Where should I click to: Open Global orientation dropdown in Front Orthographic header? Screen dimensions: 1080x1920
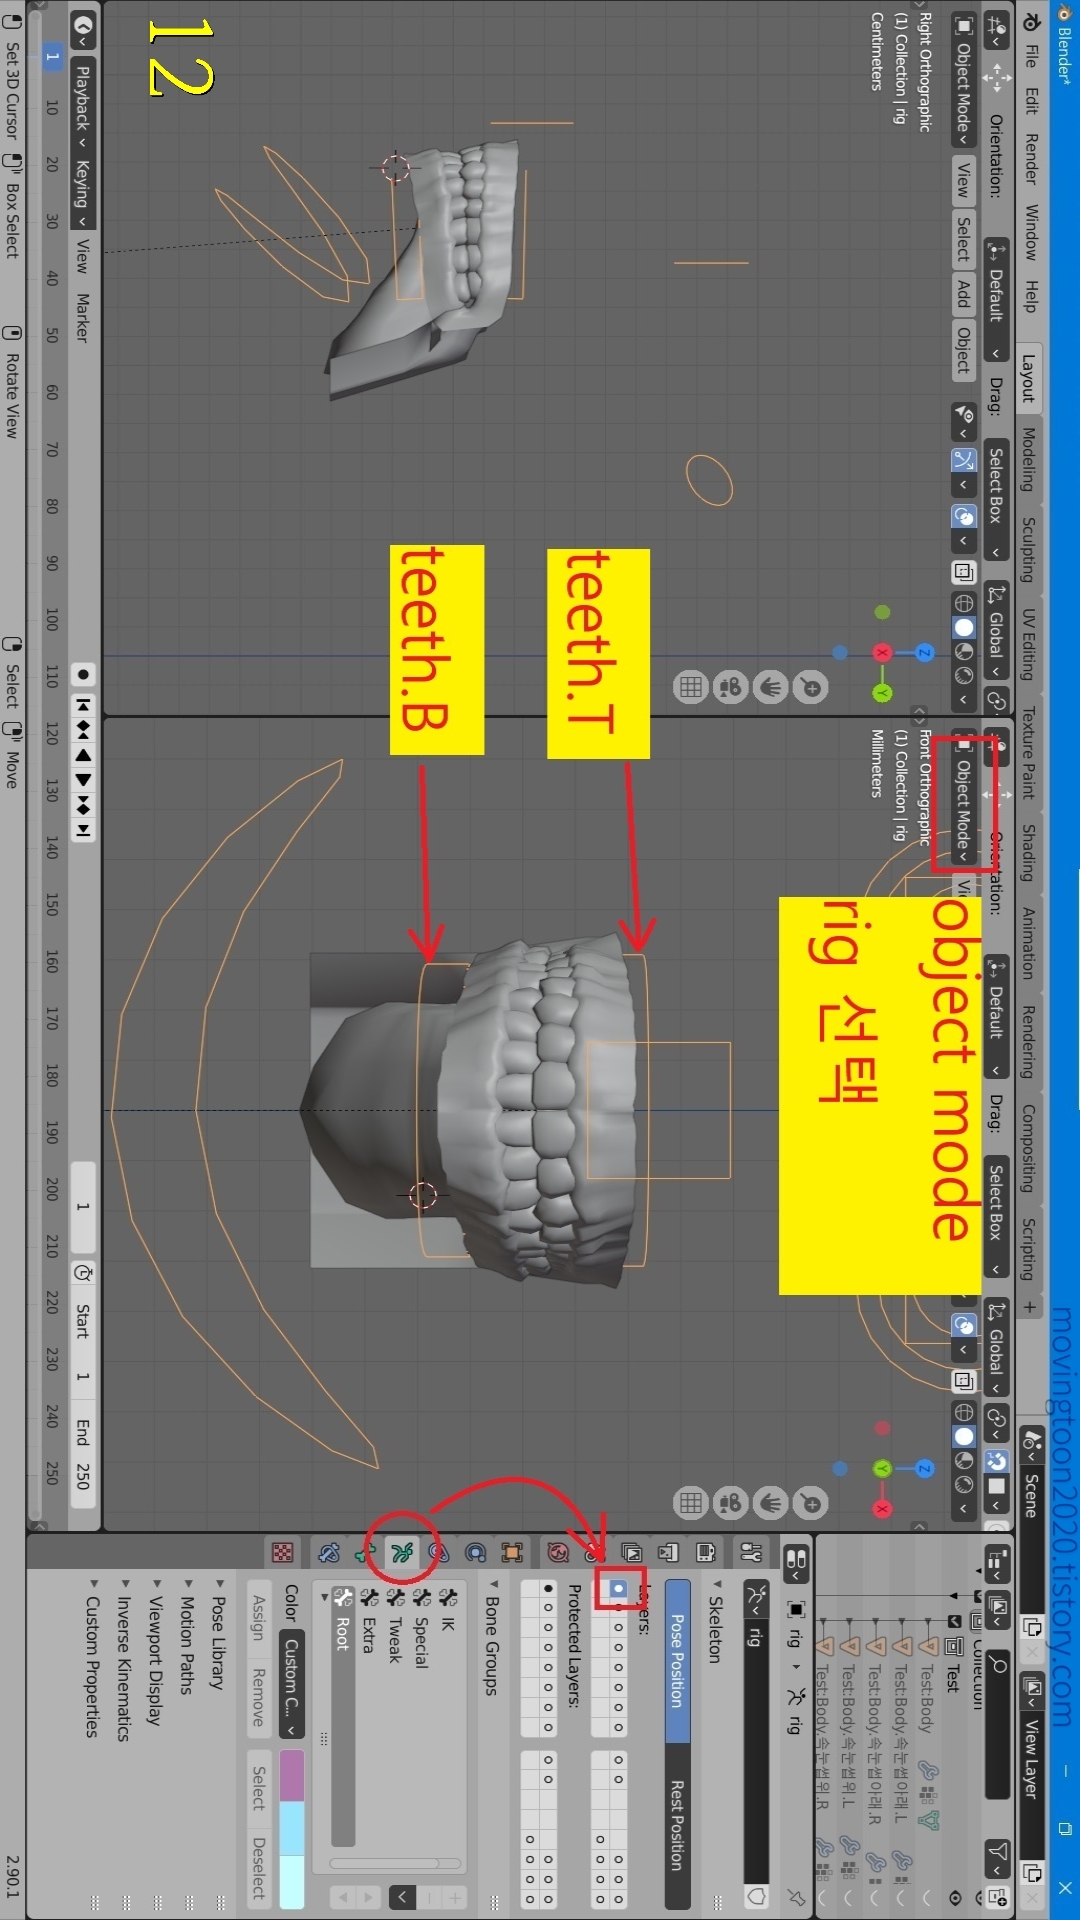pyautogui.click(x=996, y=1346)
